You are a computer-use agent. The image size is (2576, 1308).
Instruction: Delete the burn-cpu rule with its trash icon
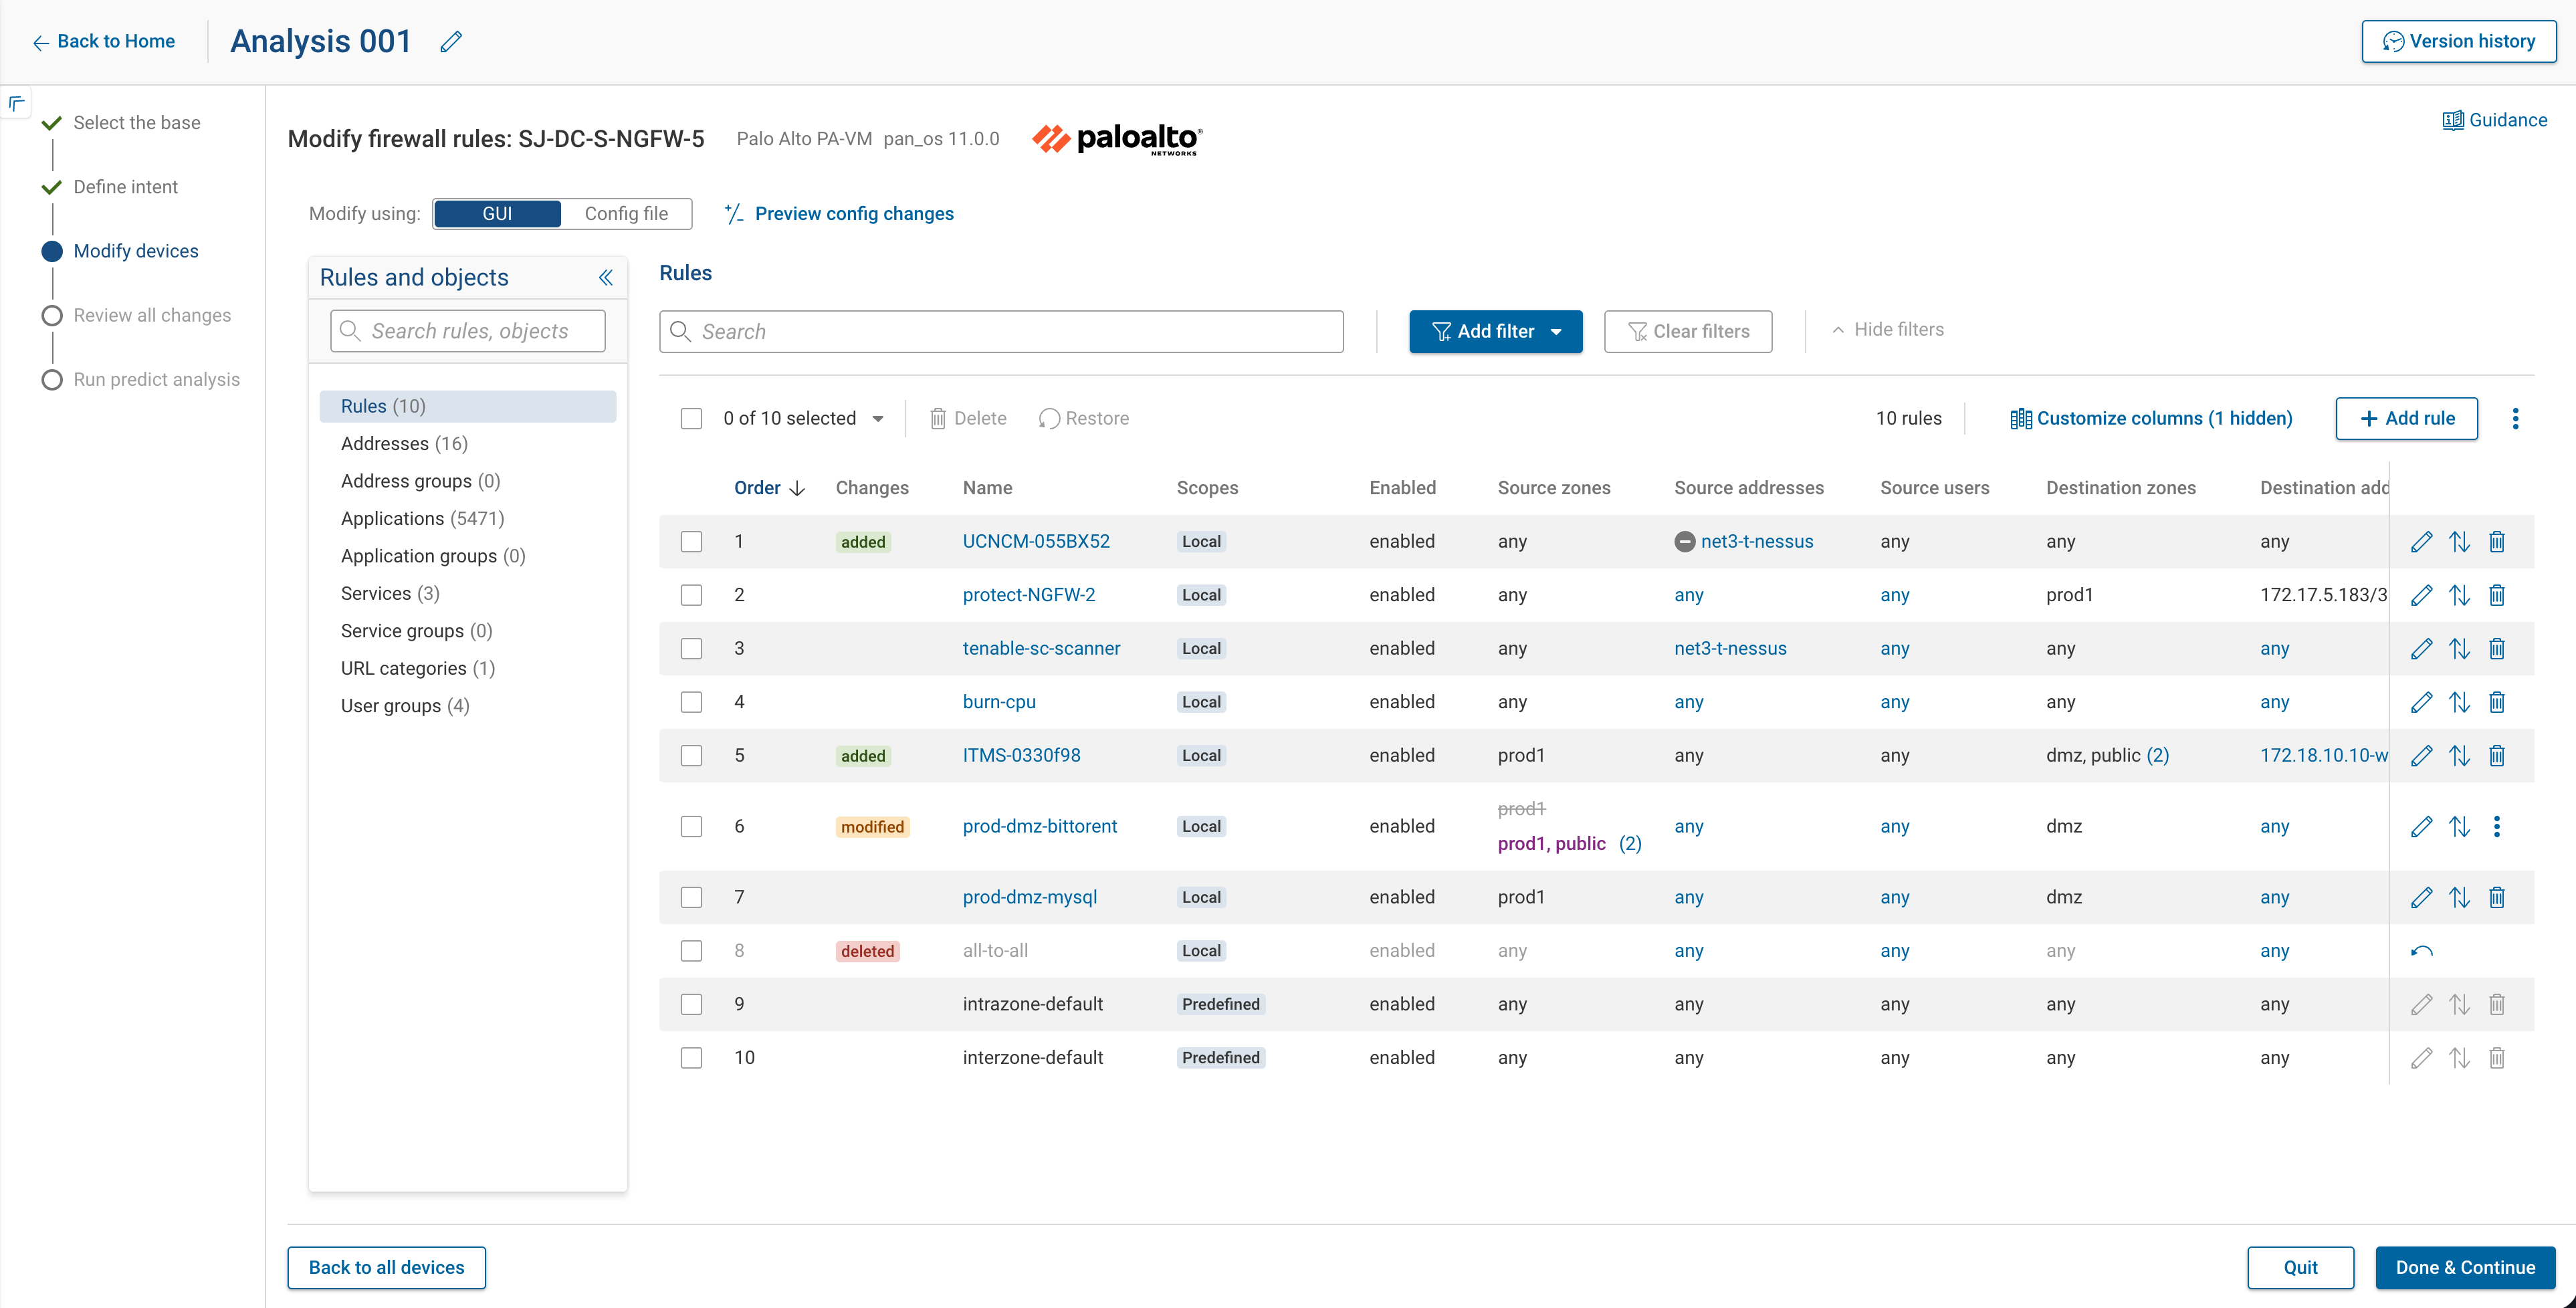click(2497, 702)
